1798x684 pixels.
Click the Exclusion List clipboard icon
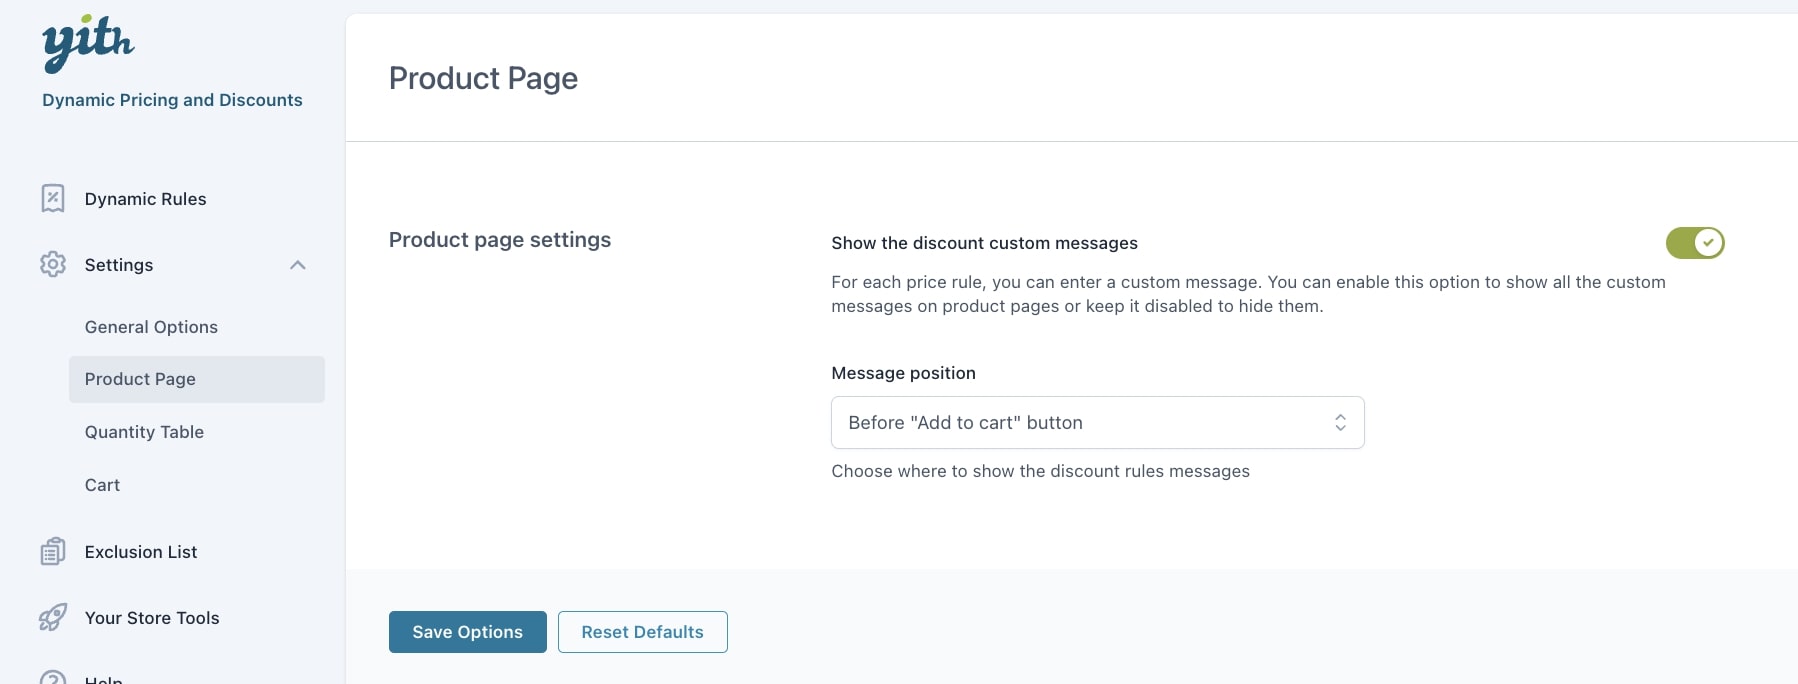[53, 551]
